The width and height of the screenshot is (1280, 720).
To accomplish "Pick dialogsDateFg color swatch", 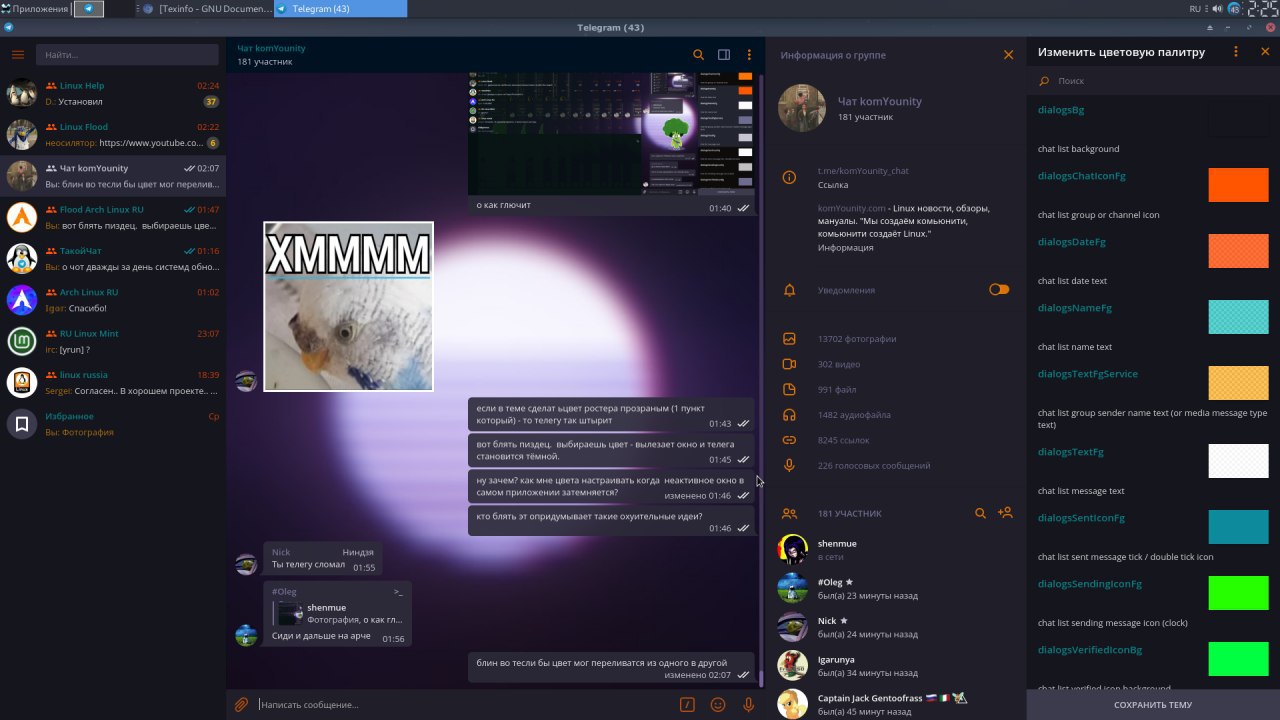I will (x=1238, y=251).
